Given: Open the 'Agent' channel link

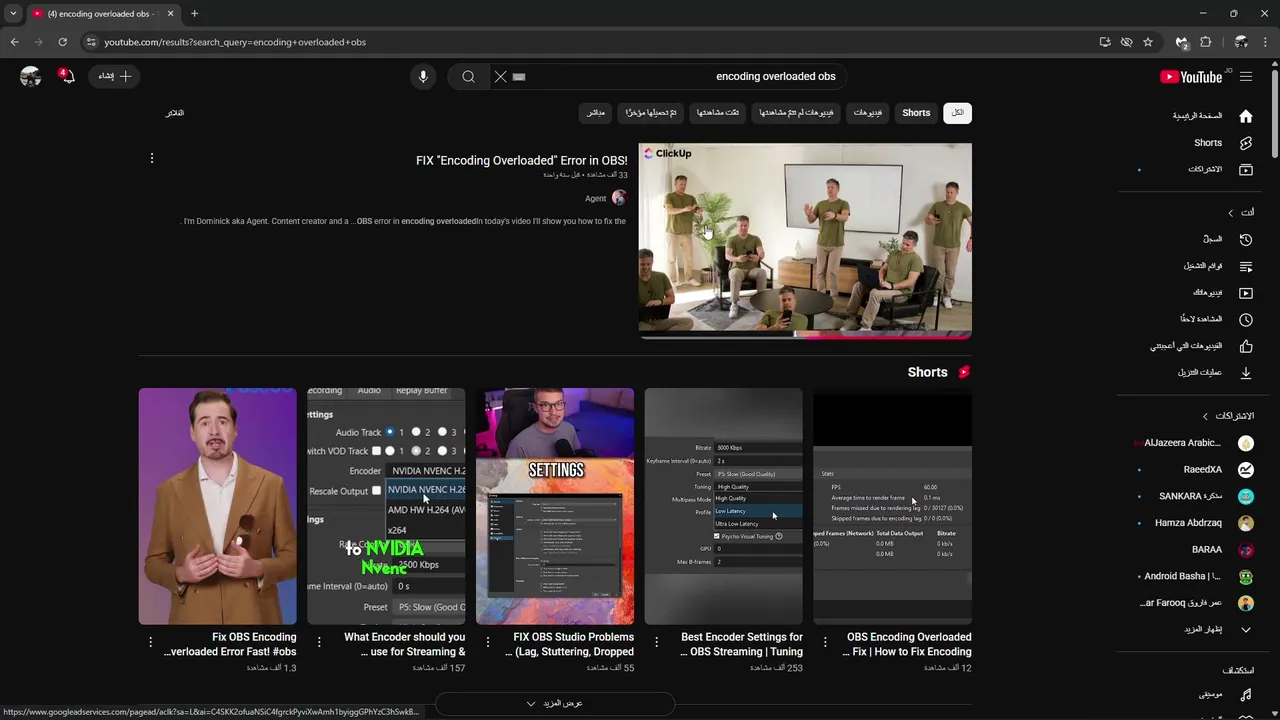Looking at the screenshot, I should click(x=596, y=198).
